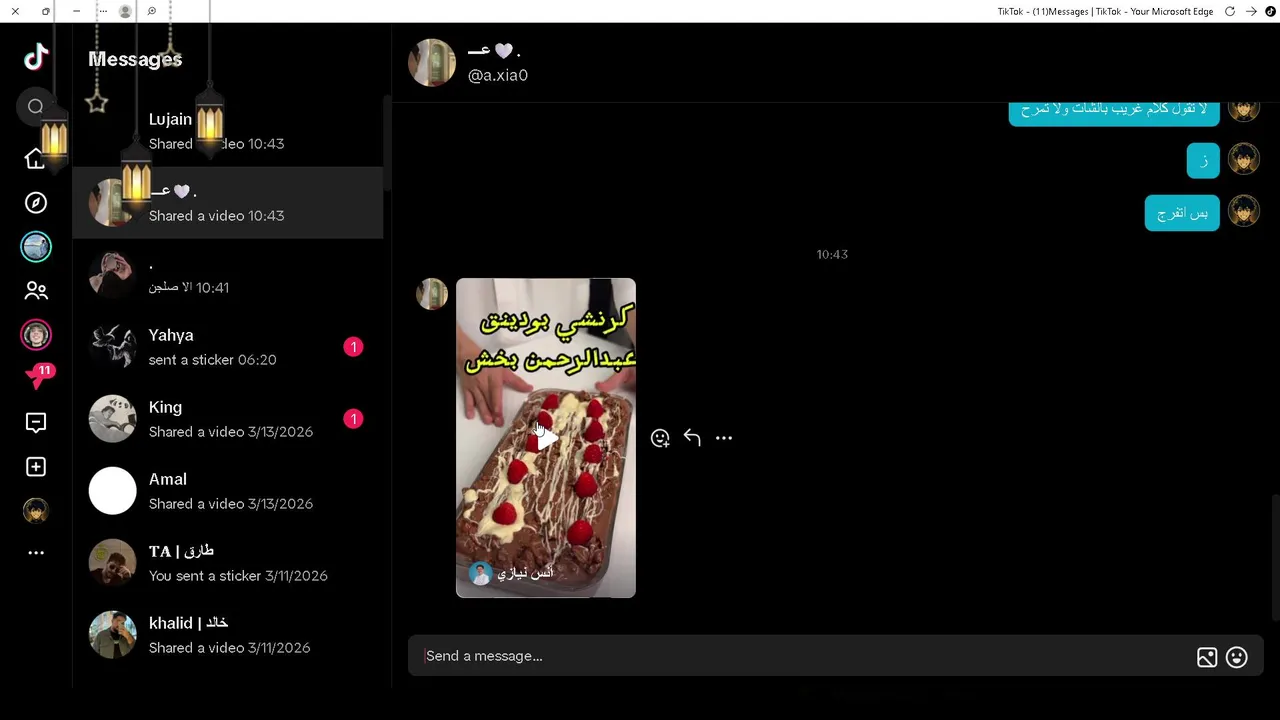The width and height of the screenshot is (1280, 720).
Task: Open the Explore compass icon
Action: click(36, 203)
